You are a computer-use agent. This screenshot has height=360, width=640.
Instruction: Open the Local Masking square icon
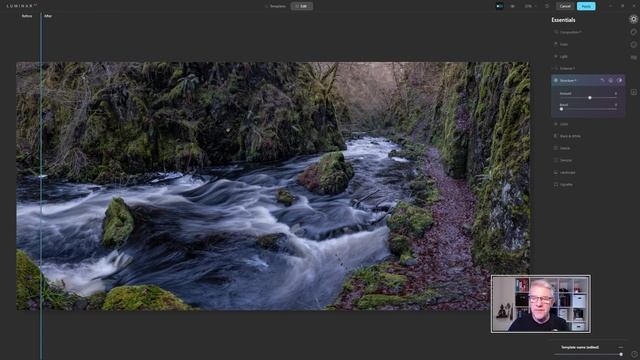click(633, 92)
